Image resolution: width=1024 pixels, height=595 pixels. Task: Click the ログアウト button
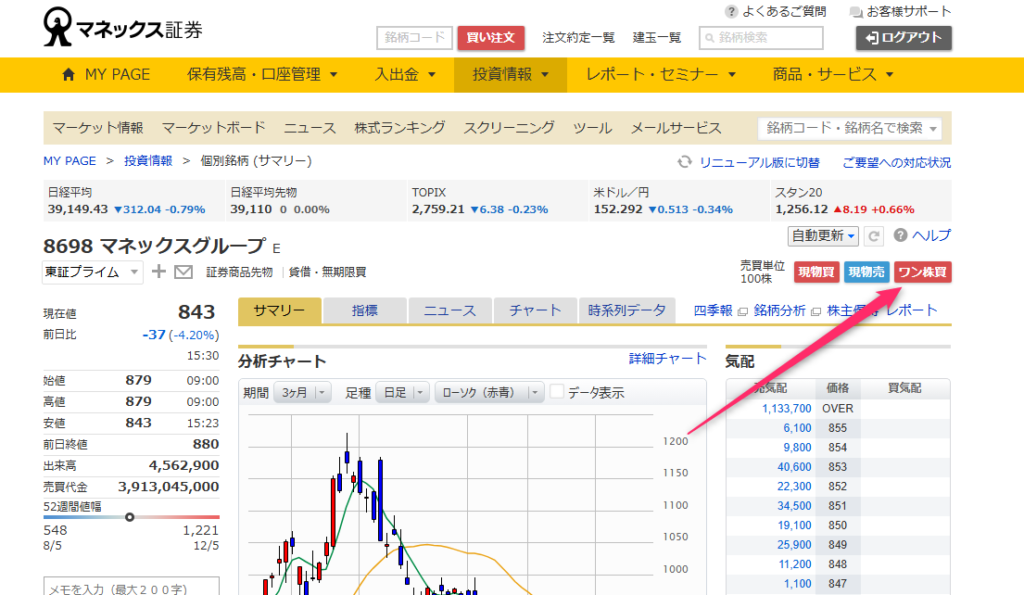[x=904, y=38]
